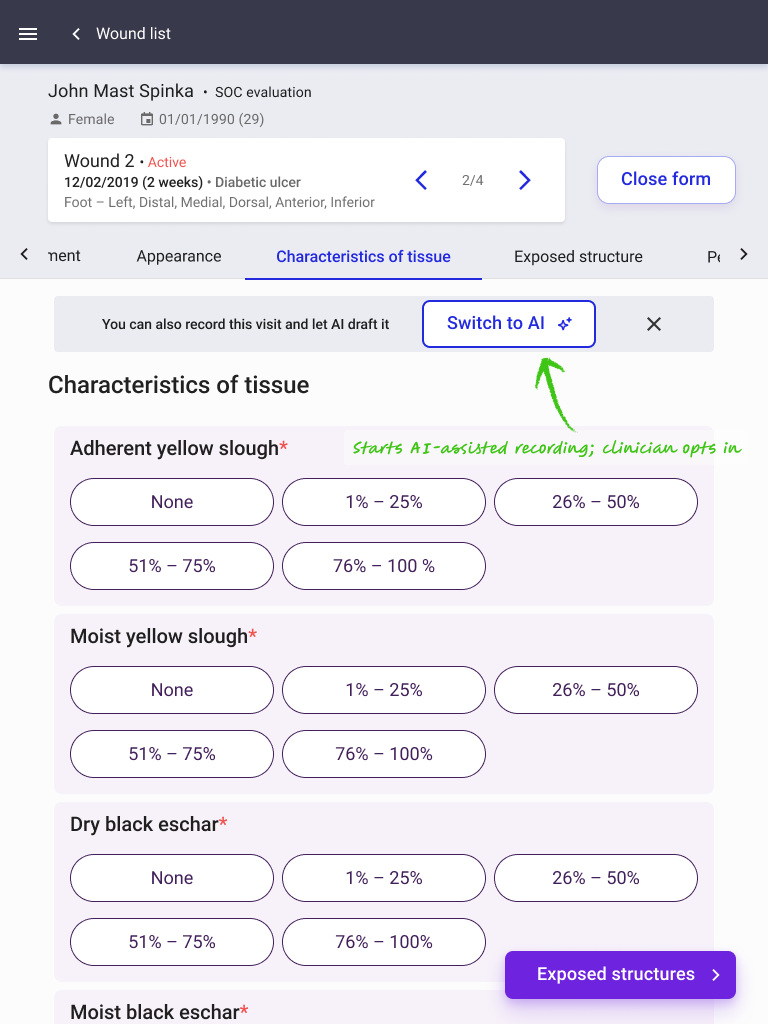This screenshot has height=1024, width=768.
Task: Select the Characteristics of tissue tab
Action: [x=363, y=256]
